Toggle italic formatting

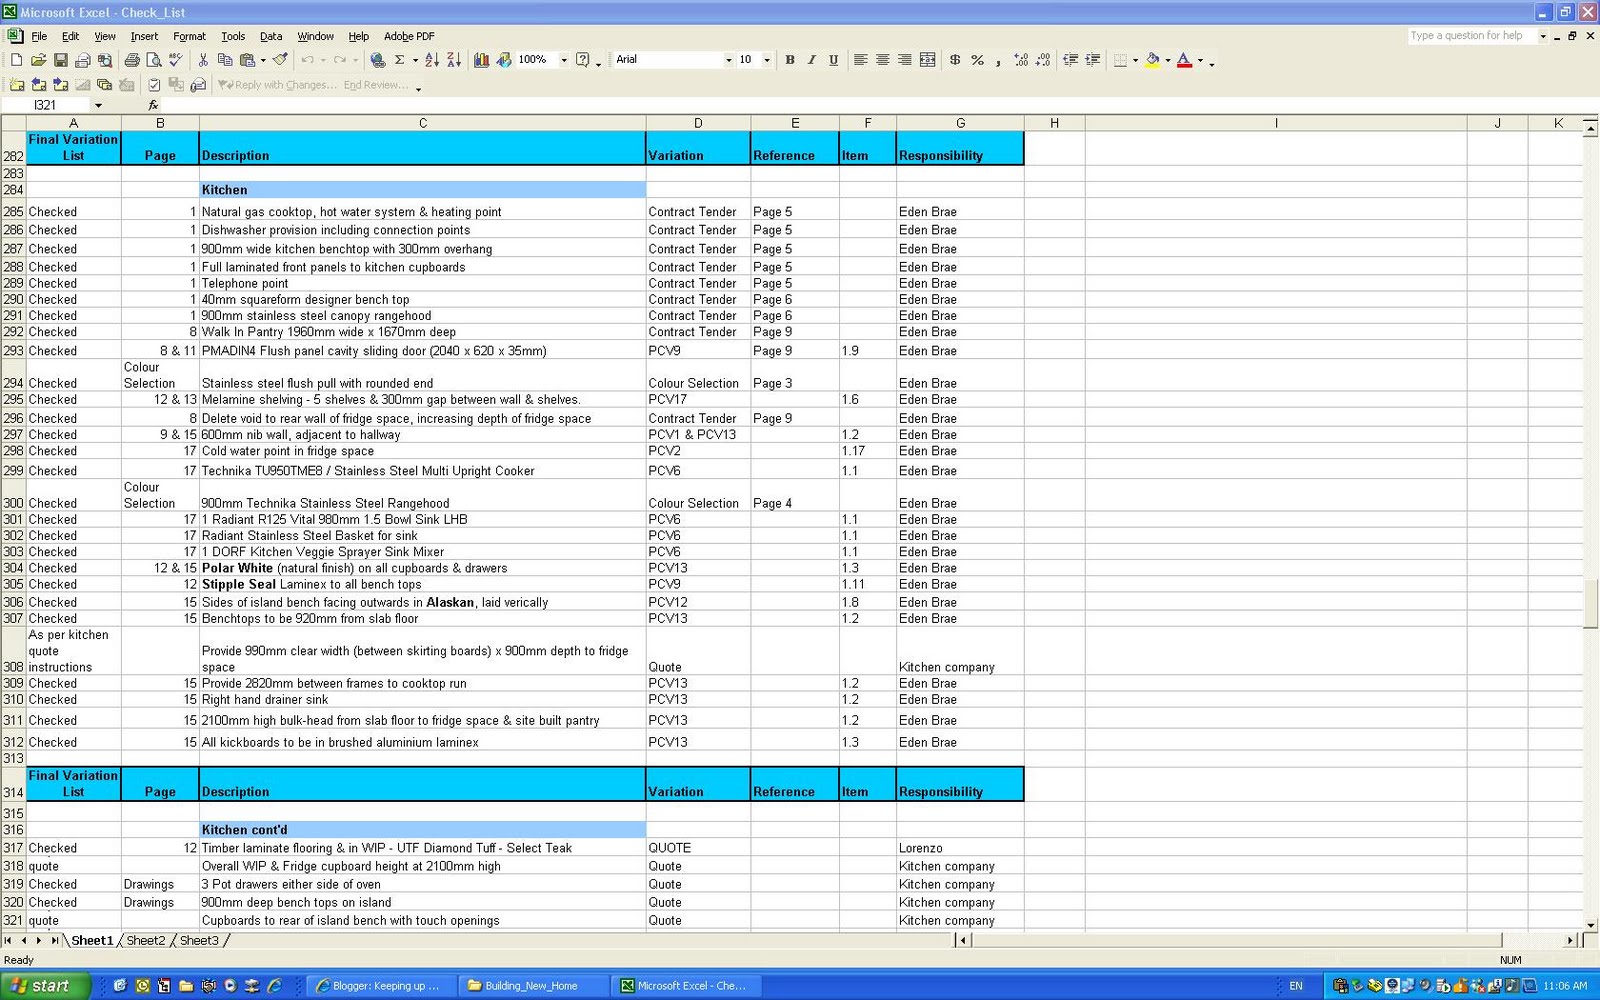[812, 60]
